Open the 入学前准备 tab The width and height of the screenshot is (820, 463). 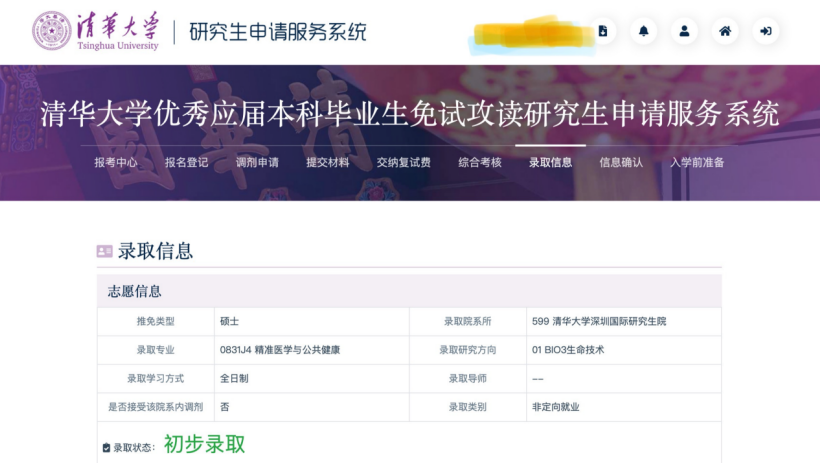[x=698, y=163]
